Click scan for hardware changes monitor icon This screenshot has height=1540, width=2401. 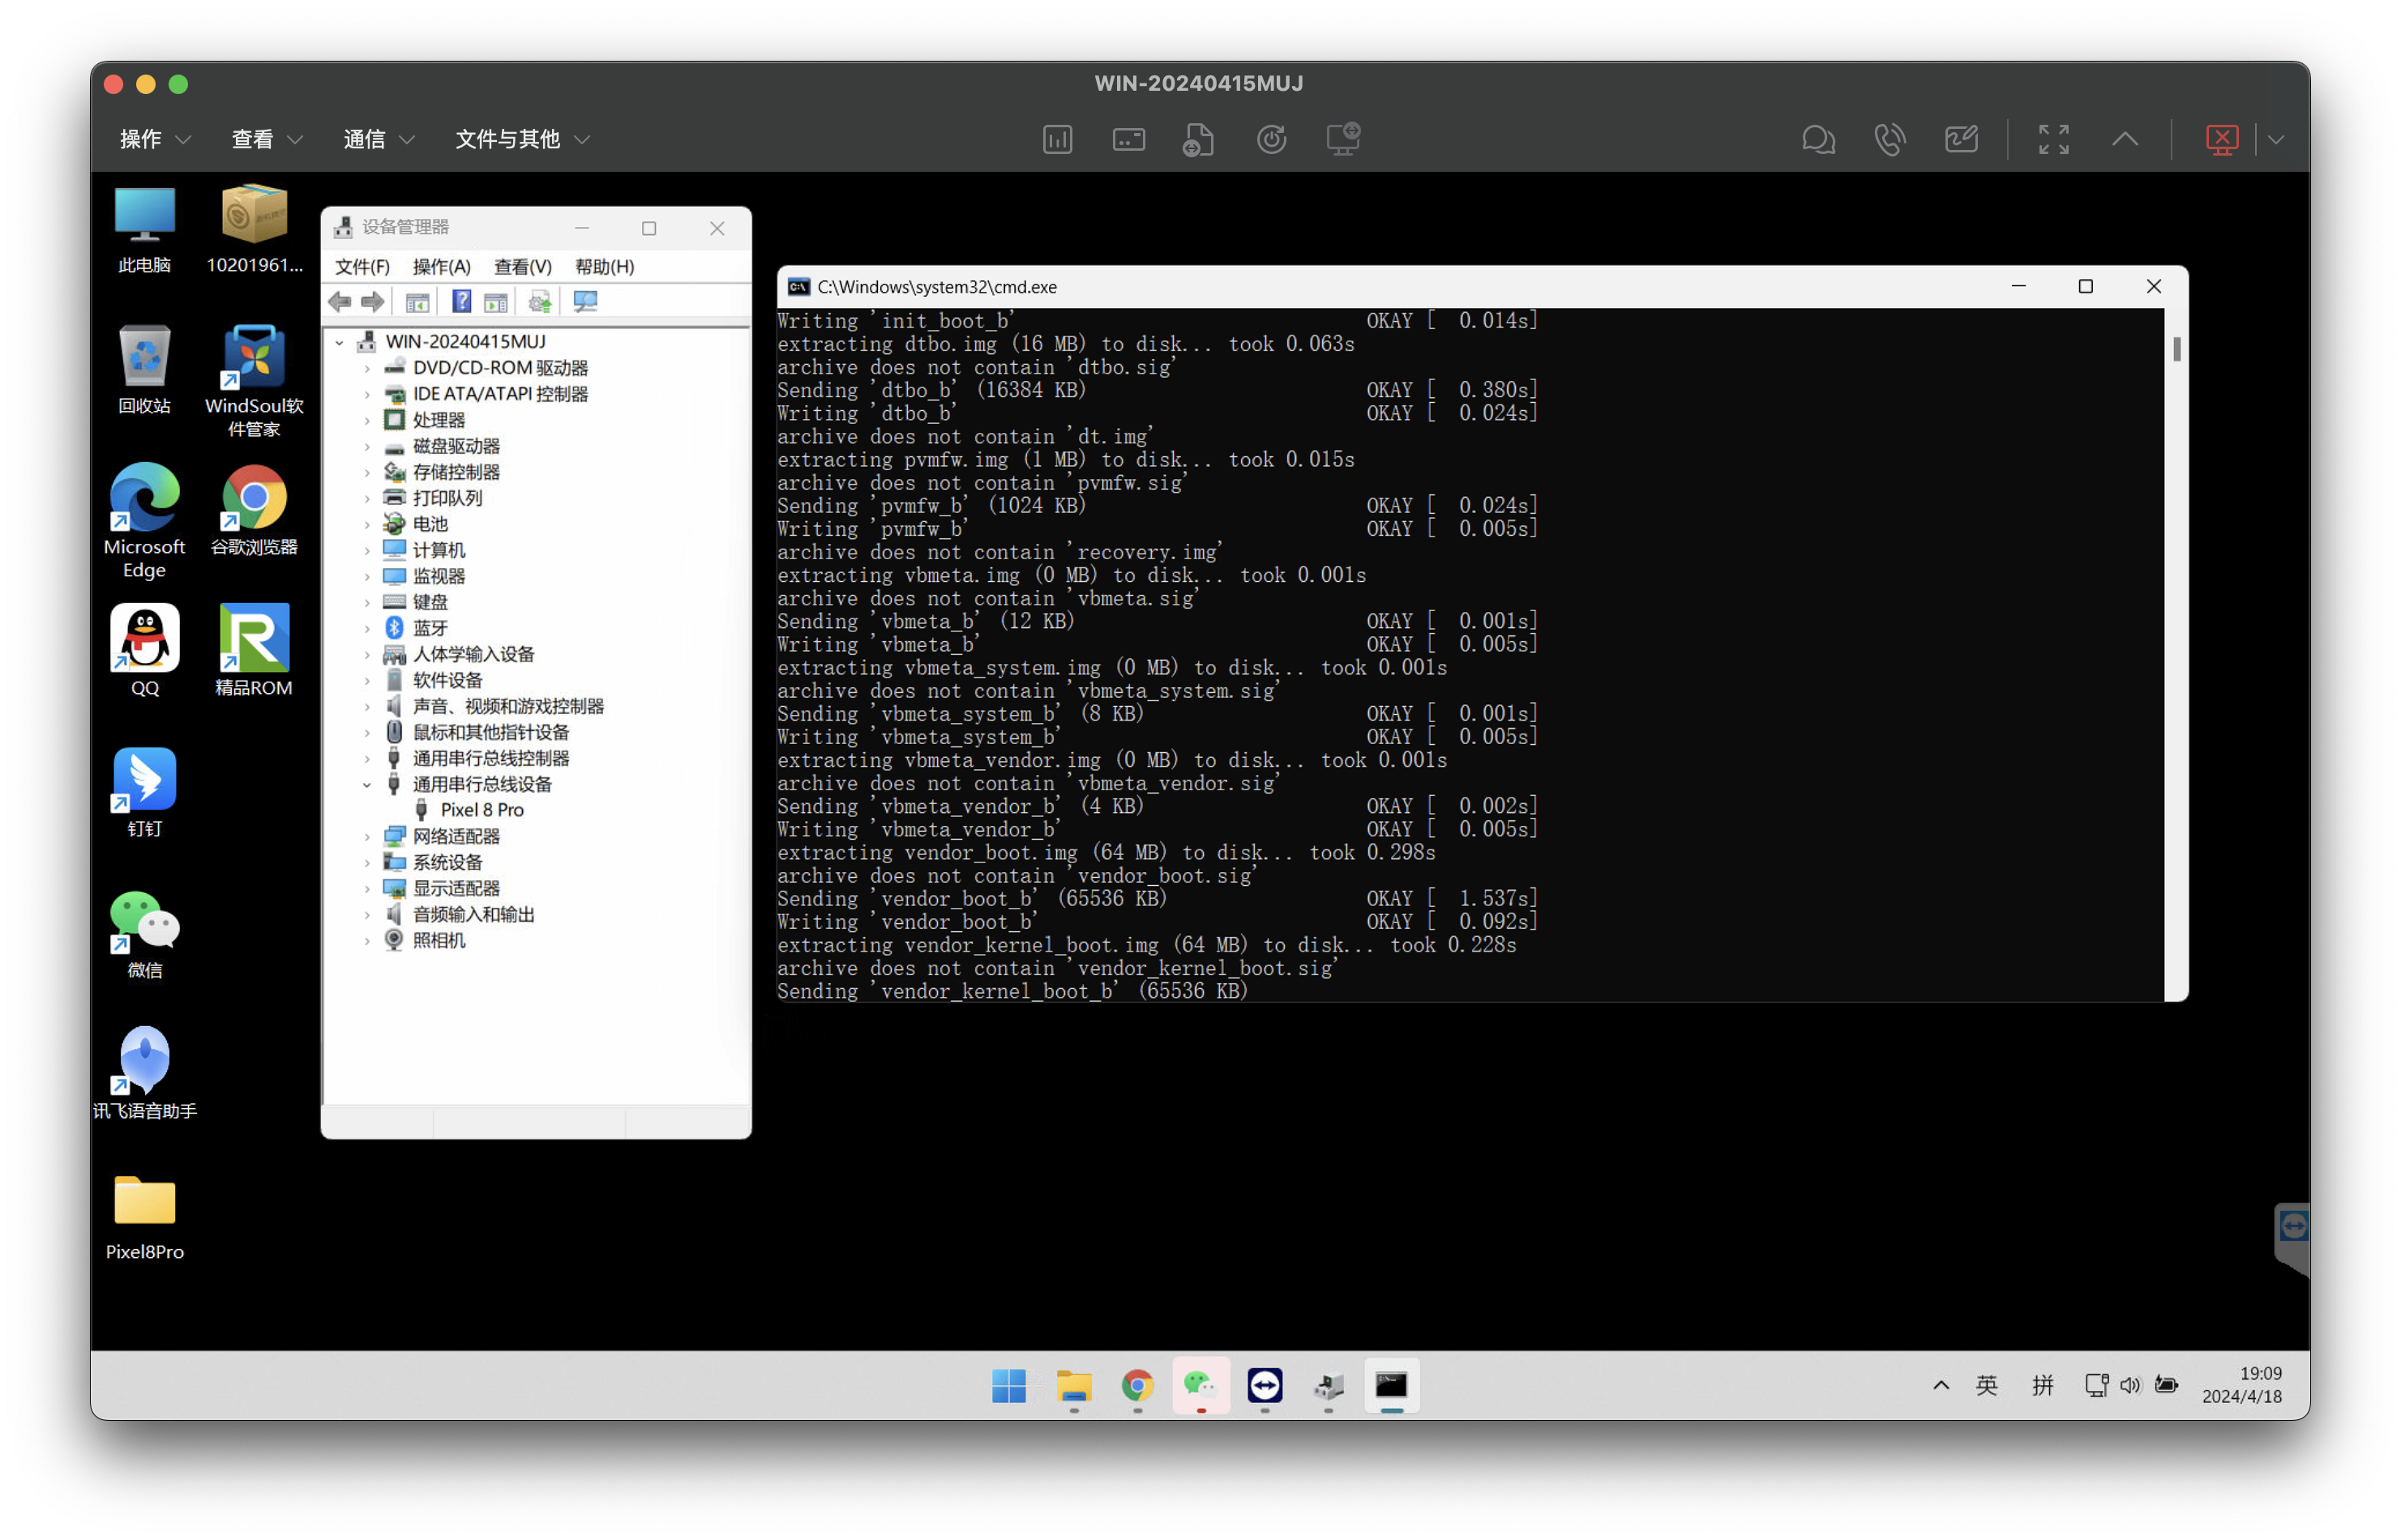point(585,301)
